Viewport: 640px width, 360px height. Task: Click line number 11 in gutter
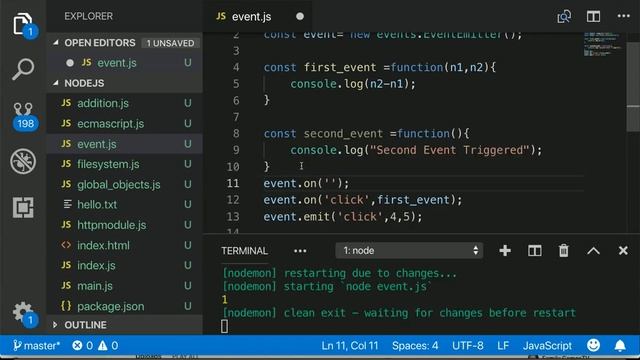click(233, 183)
